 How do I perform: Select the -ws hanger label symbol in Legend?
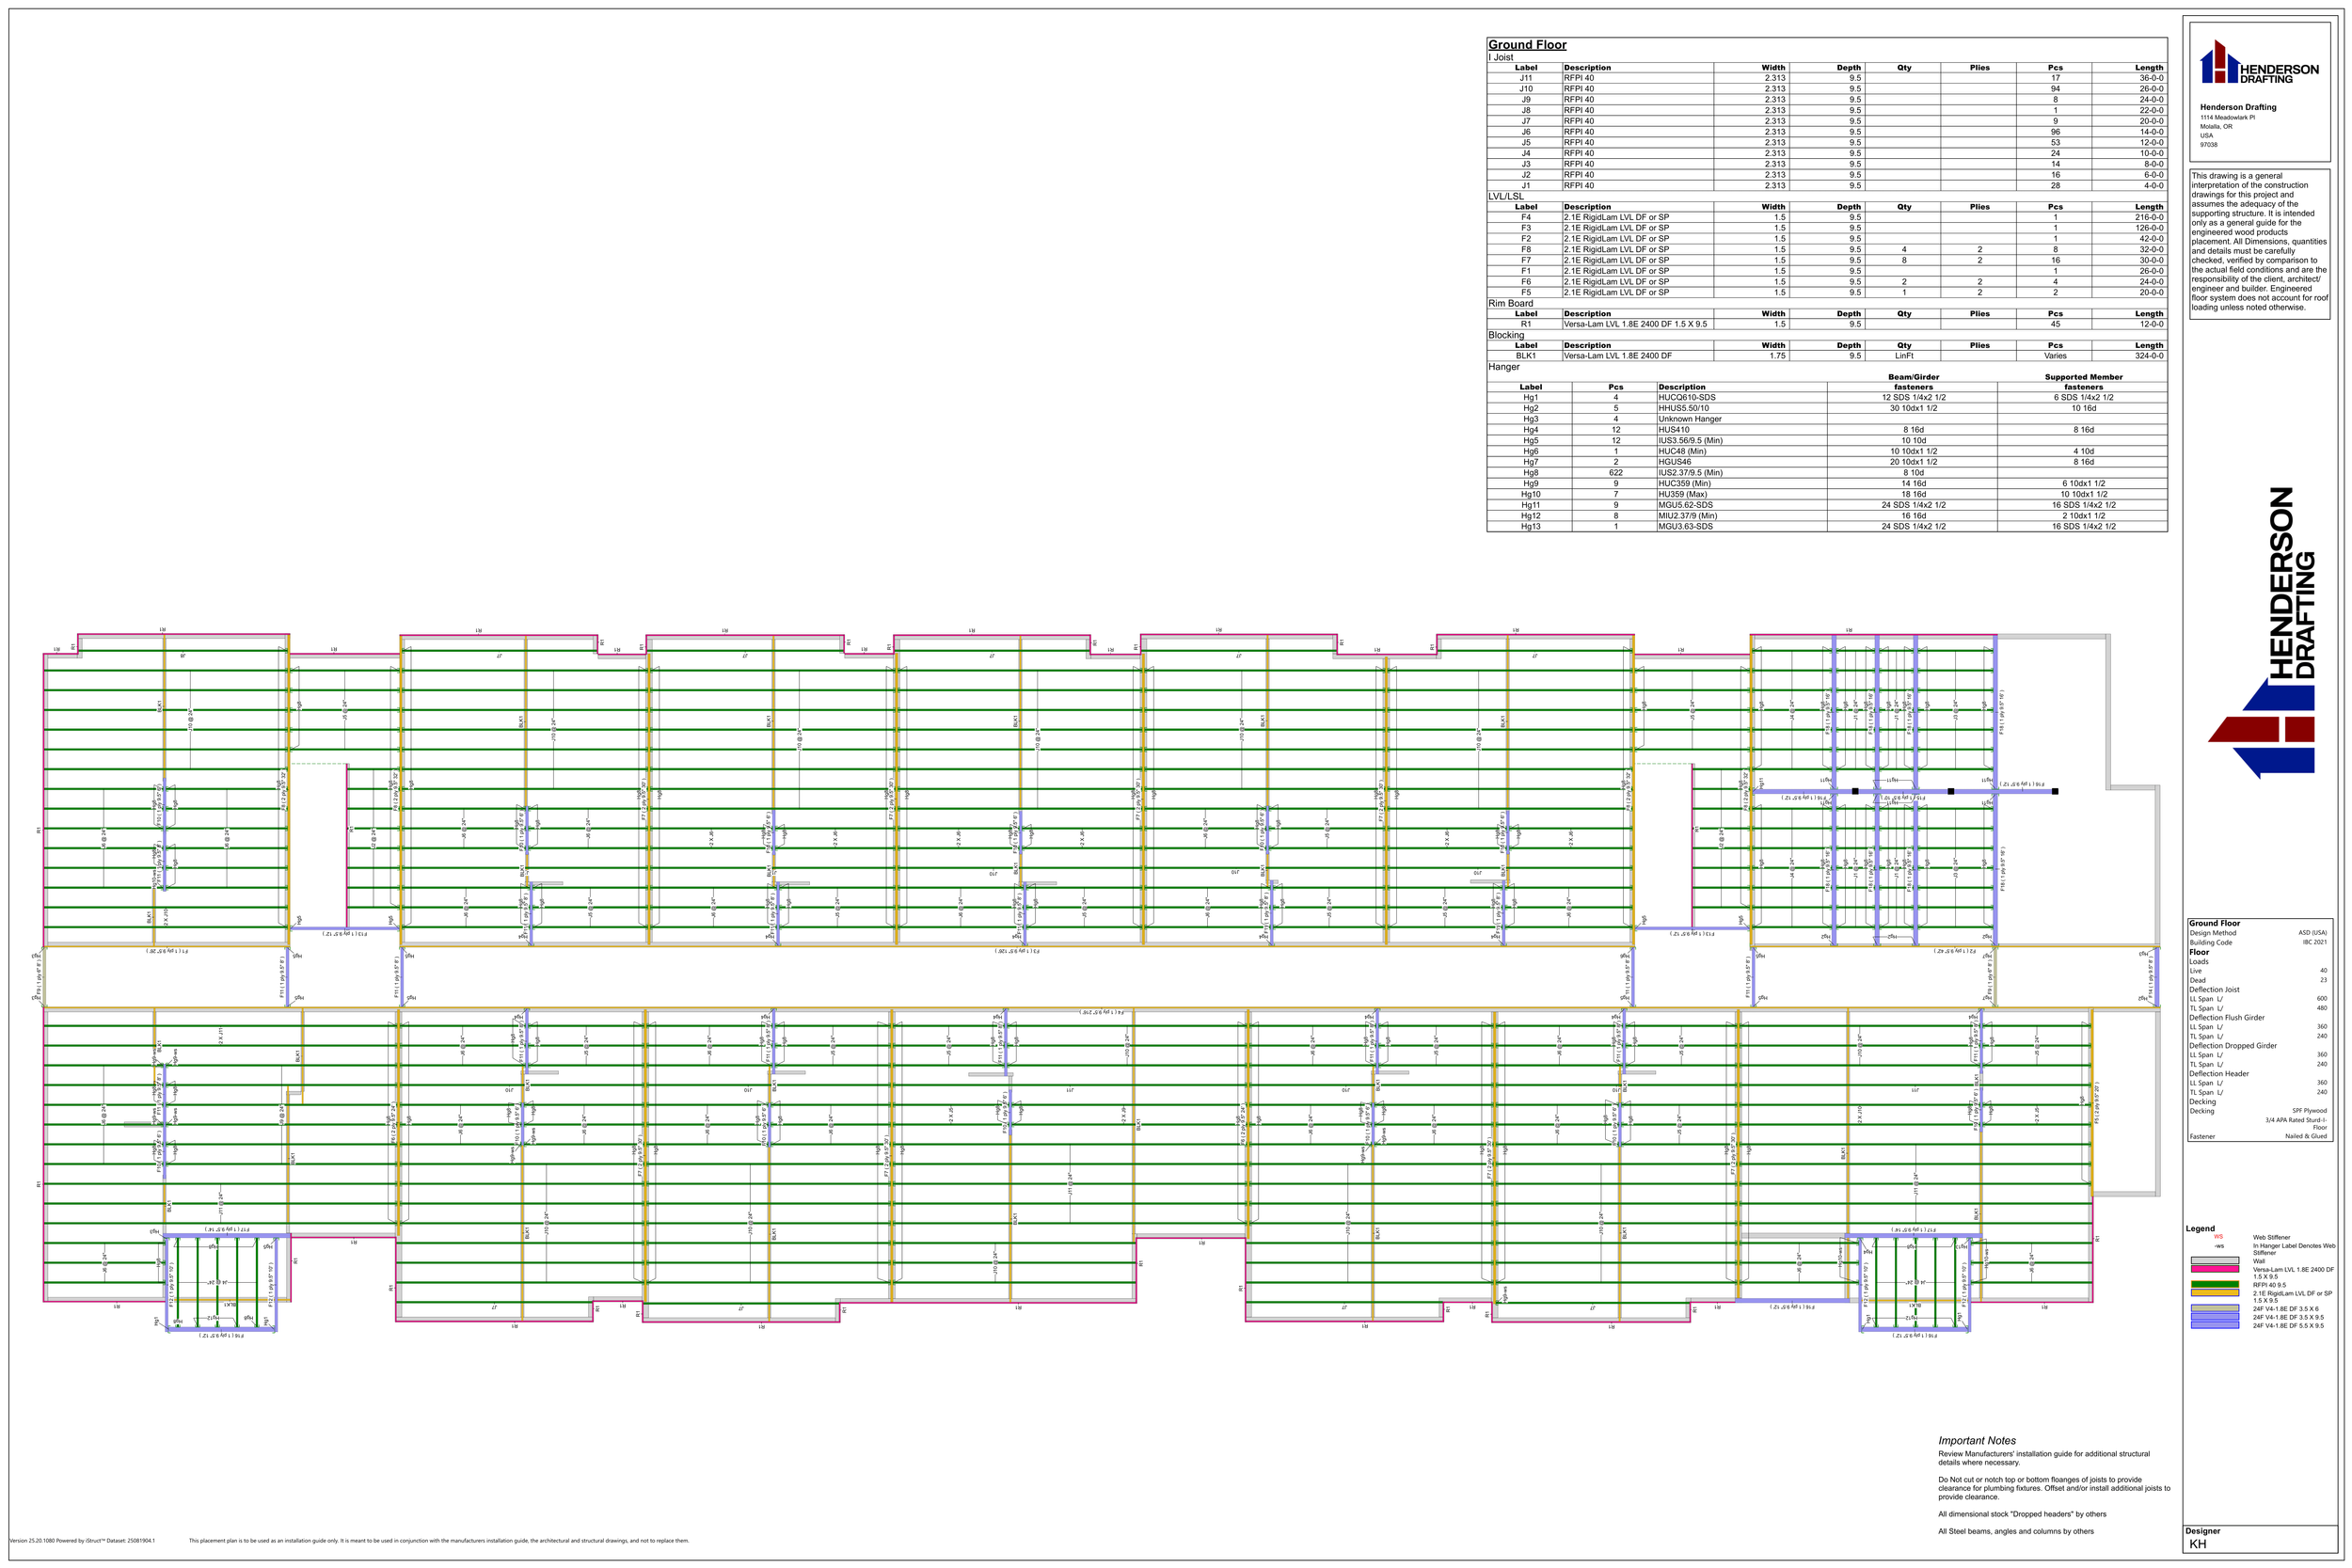coord(2220,1246)
